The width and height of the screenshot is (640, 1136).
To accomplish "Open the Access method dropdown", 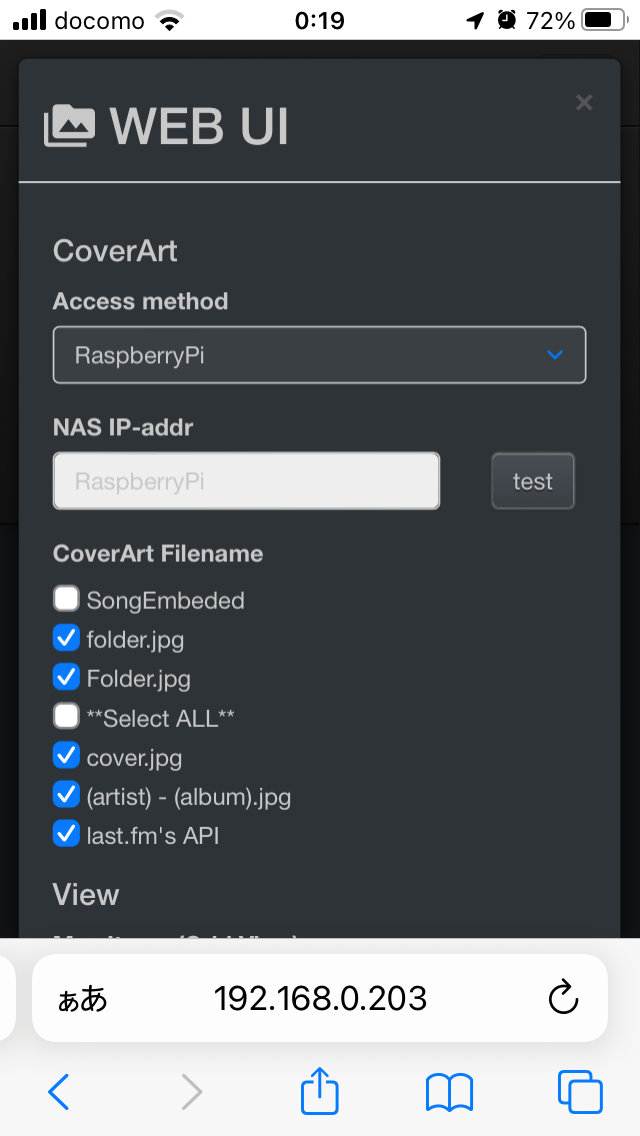I will 320,355.
